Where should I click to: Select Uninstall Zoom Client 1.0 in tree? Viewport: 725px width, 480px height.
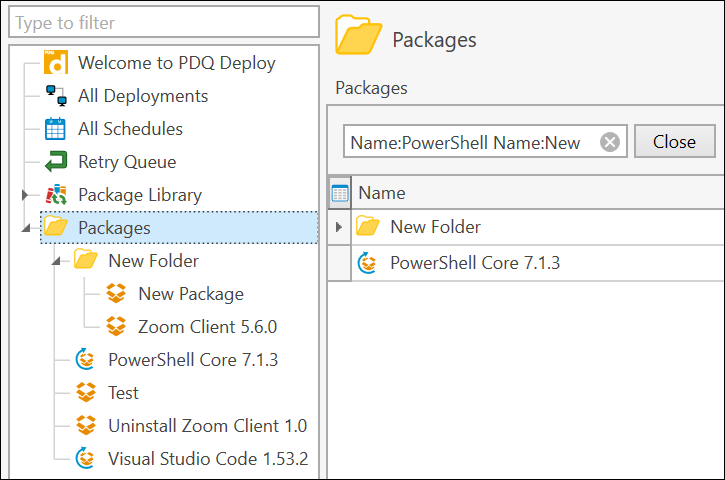tap(207, 426)
